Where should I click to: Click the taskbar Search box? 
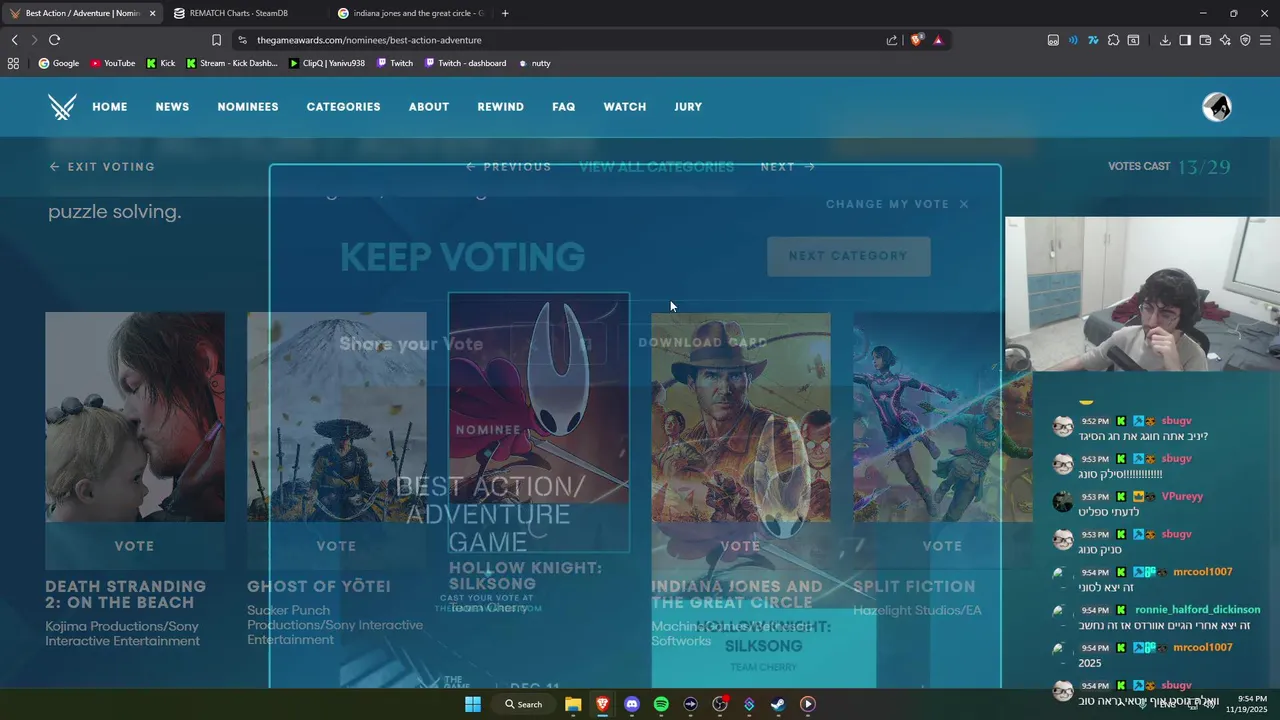point(524,704)
